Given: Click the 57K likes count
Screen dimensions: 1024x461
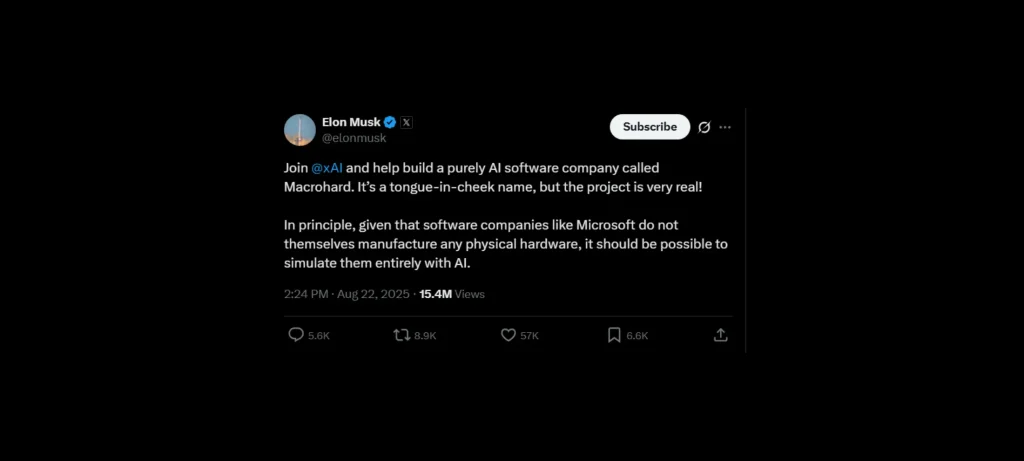Looking at the screenshot, I should [x=530, y=336].
